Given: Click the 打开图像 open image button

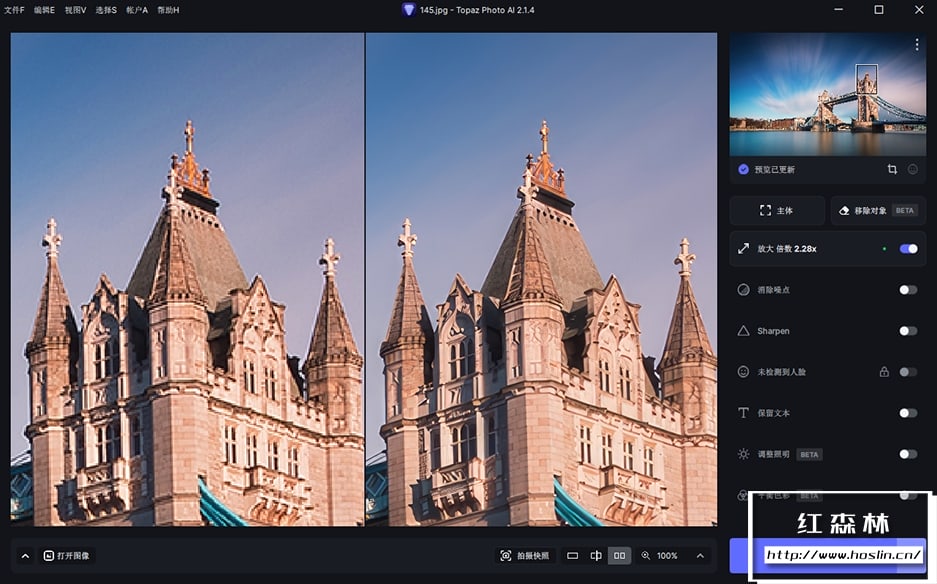Looking at the screenshot, I should (66, 556).
